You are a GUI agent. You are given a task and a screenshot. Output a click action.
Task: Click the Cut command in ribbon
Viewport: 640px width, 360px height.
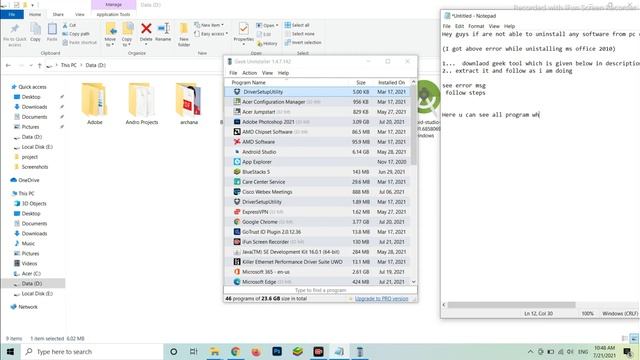click(x=69, y=25)
